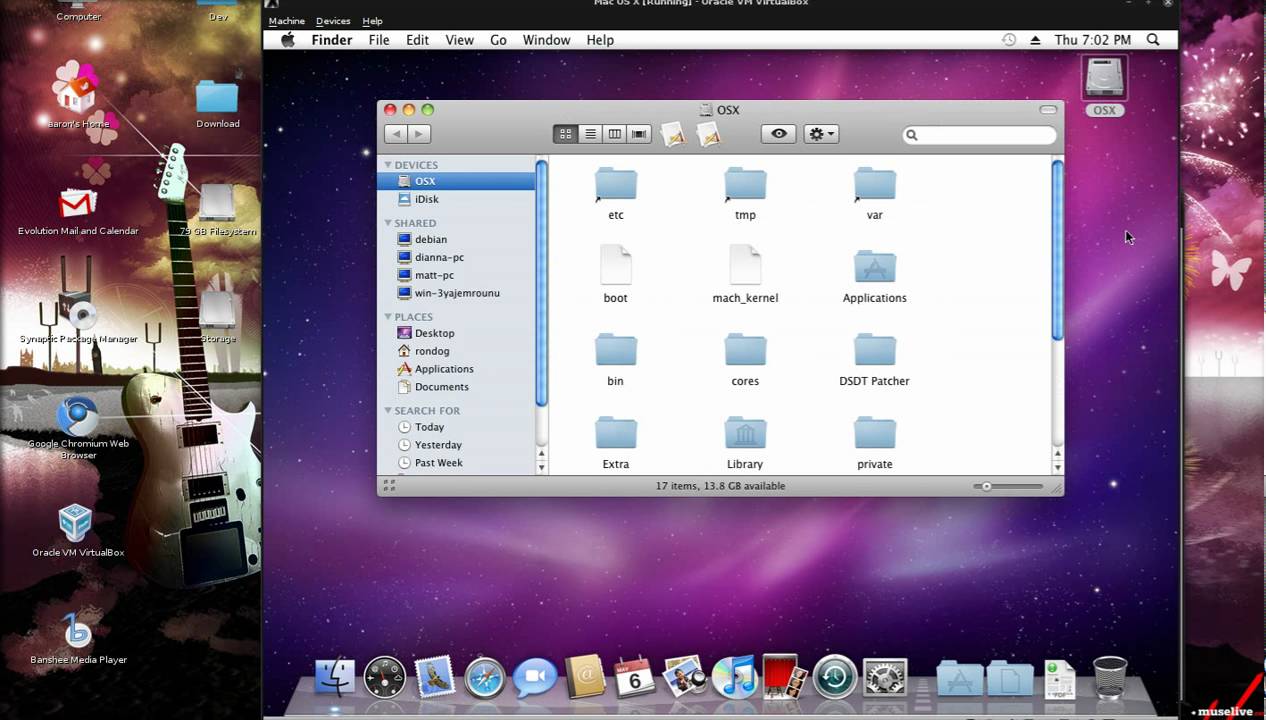
Task: Select debian shared computer
Action: click(455, 239)
